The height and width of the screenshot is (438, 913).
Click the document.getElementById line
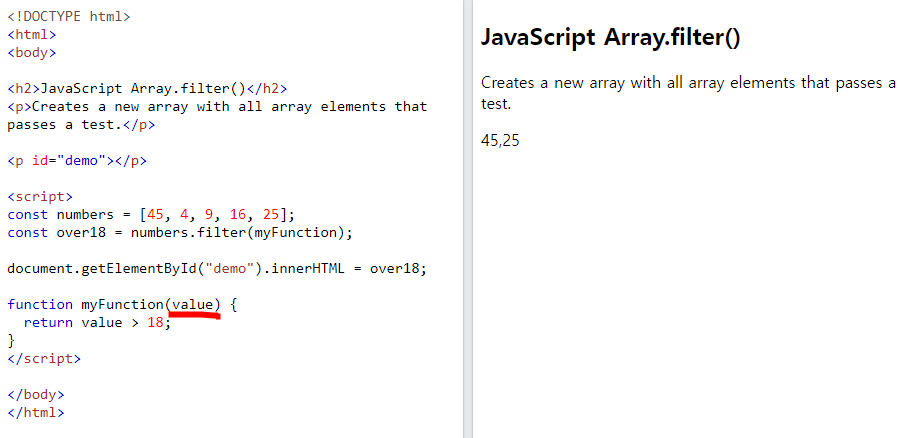coord(217,269)
